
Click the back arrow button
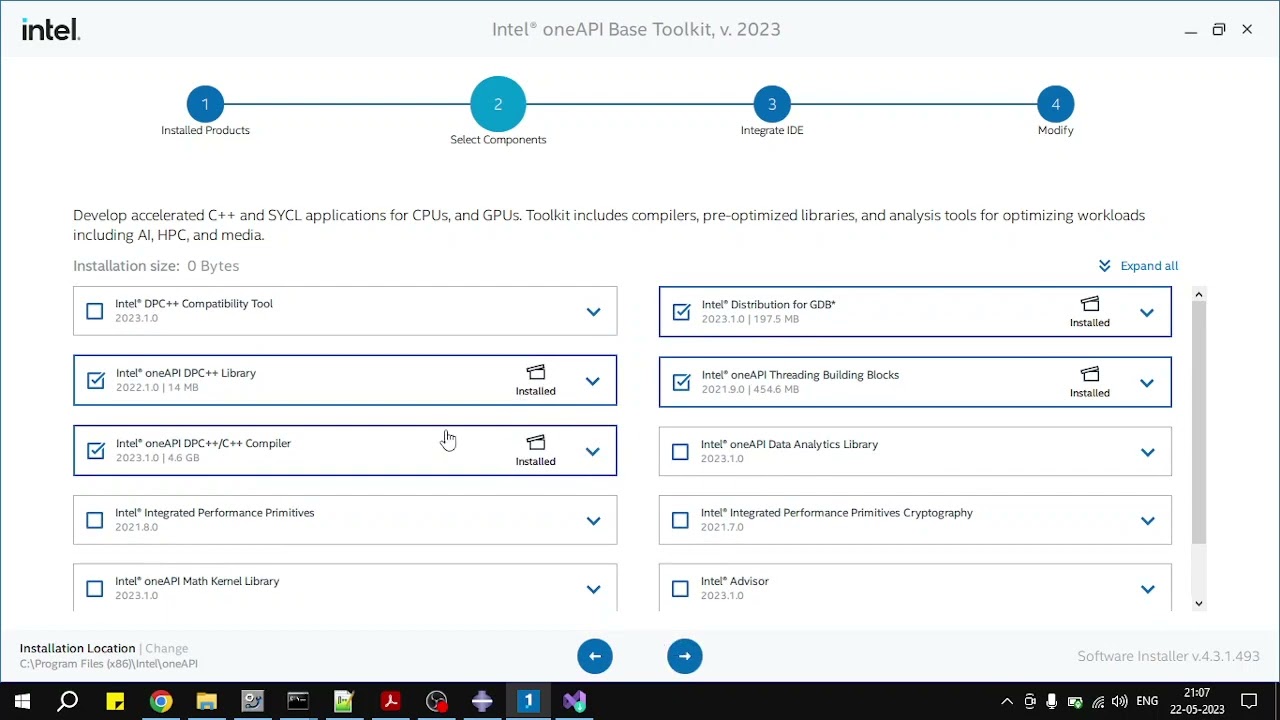point(595,656)
